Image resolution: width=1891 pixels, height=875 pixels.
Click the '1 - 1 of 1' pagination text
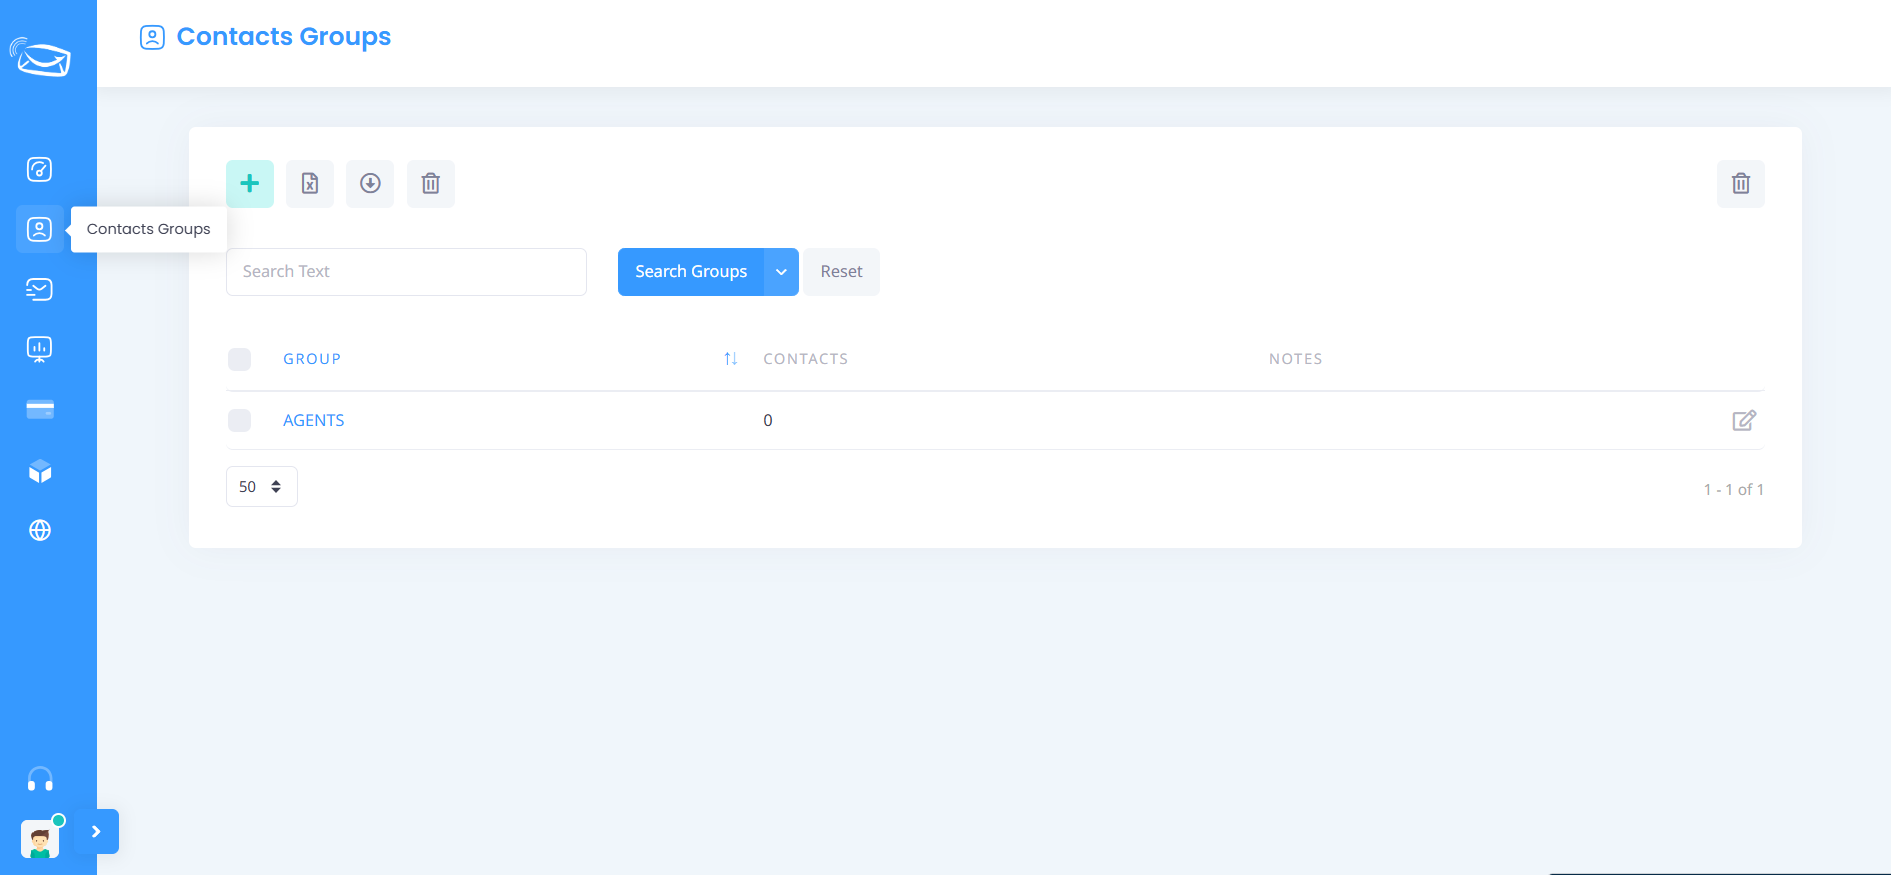[x=1734, y=489]
